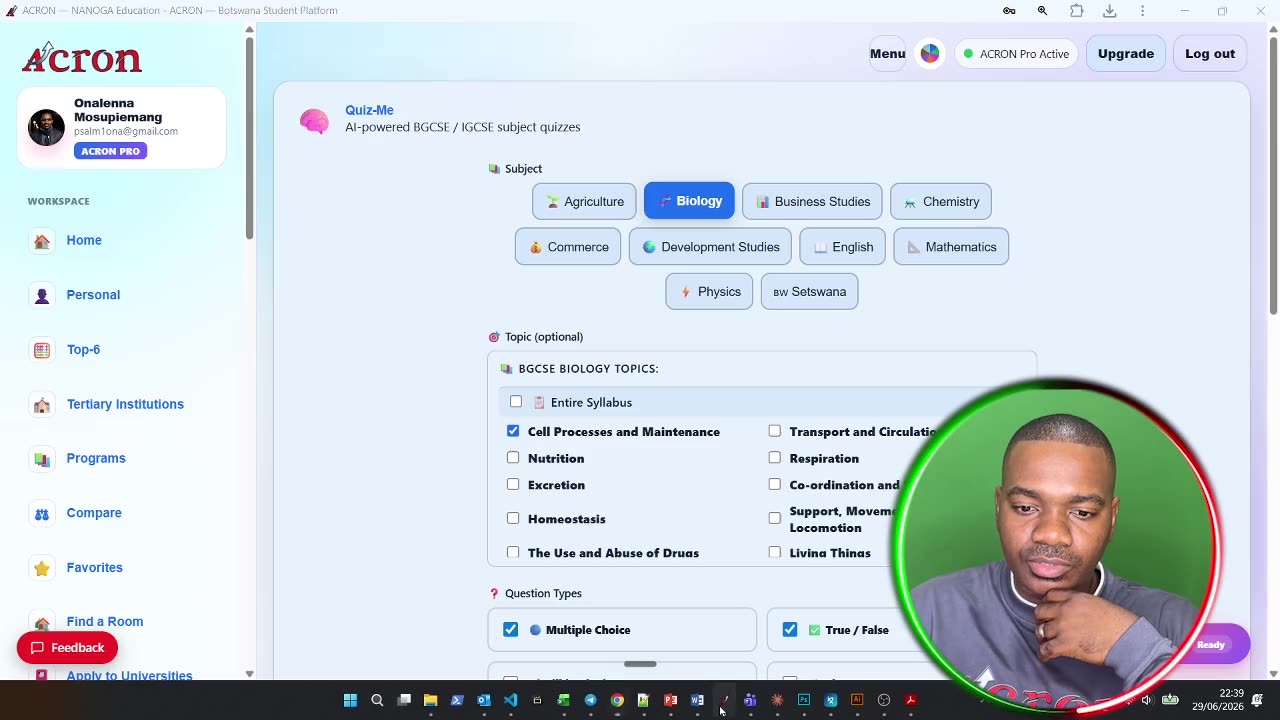1280x720 pixels.
Task: Click the Tertiary Institutions sidebar icon
Action: click(x=42, y=404)
